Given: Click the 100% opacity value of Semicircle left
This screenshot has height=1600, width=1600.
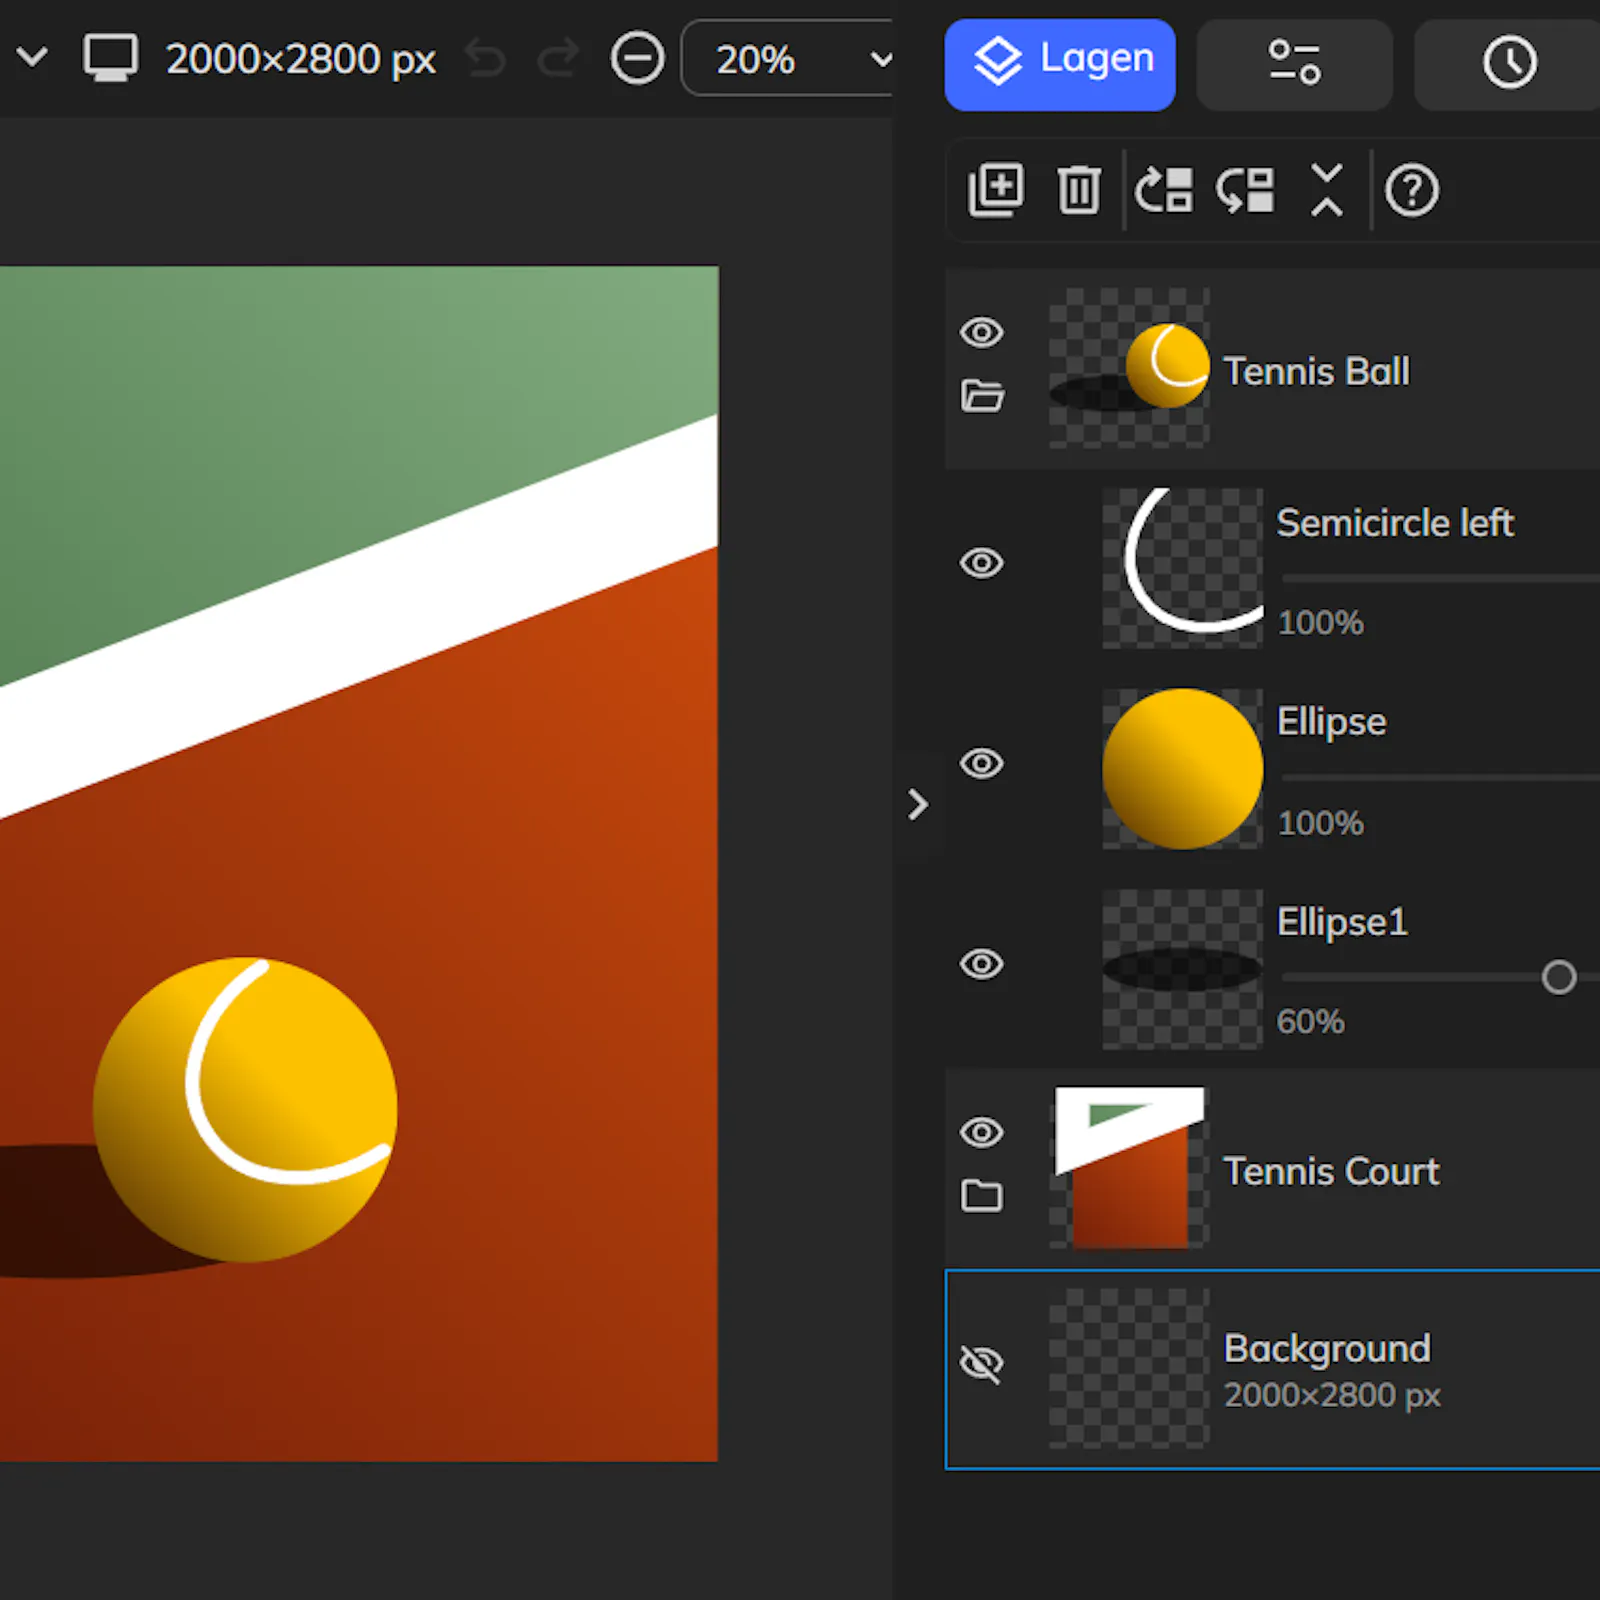Looking at the screenshot, I should point(1320,622).
